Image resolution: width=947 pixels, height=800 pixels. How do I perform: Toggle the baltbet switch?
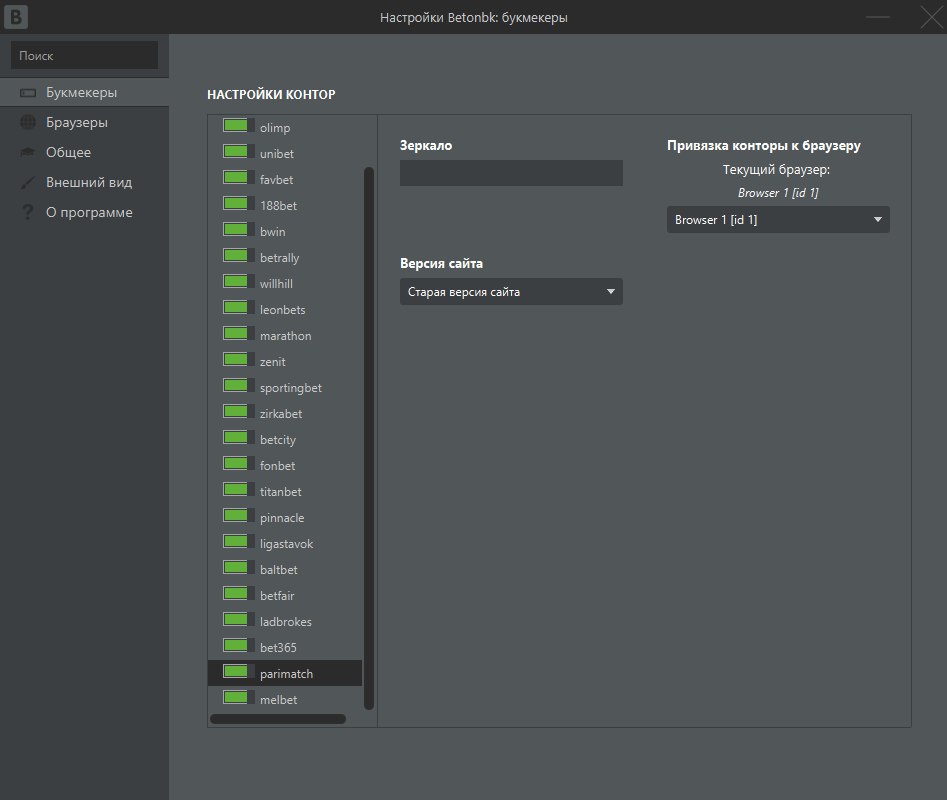tap(238, 567)
